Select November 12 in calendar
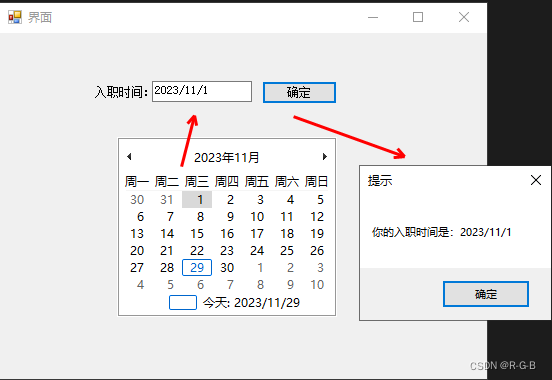The height and width of the screenshot is (380, 552). (317, 217)
